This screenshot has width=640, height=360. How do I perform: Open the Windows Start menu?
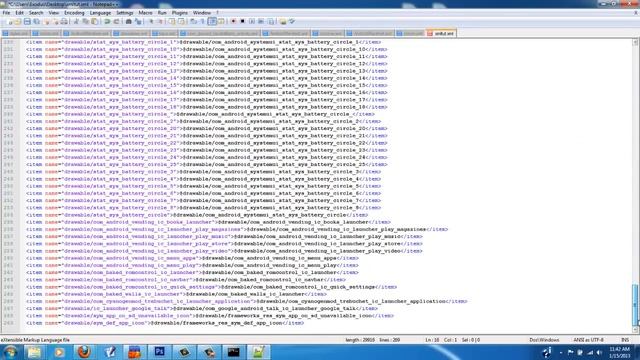pyautogui.click(x=10, y=352)
